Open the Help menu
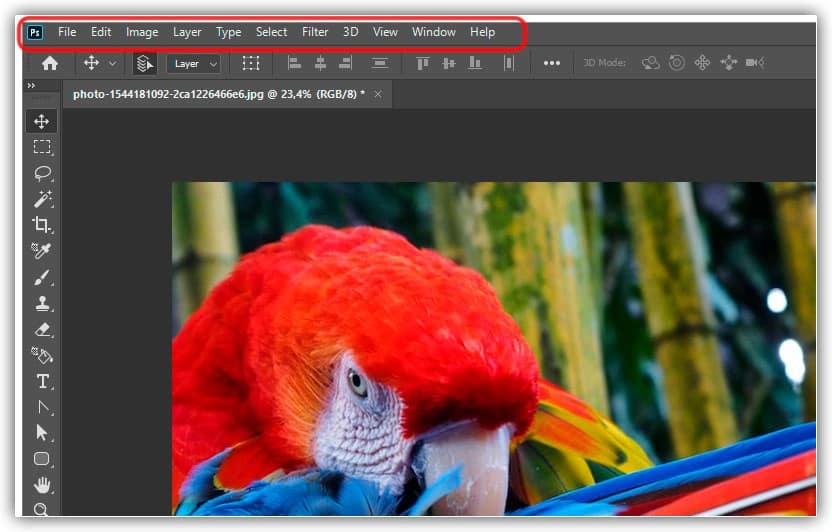 click(482, 32)
